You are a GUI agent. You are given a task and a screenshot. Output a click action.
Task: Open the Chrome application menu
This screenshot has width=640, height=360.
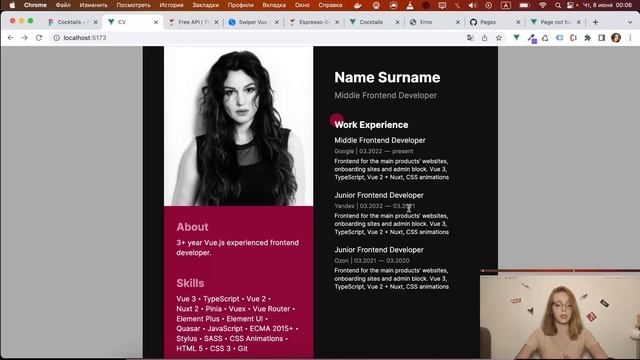click(35, 5)
